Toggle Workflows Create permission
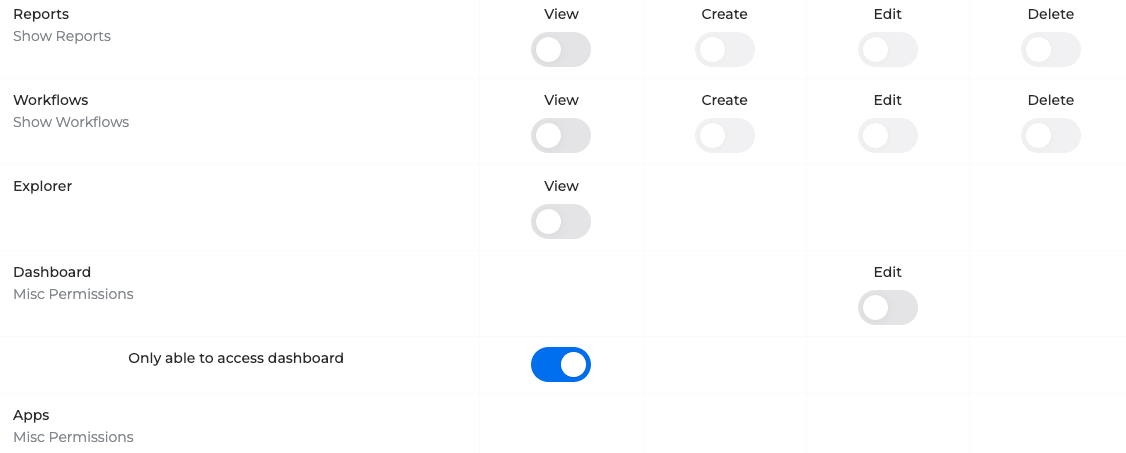Image resolution: width=1126 pixels, height=453 pixels. click(x=724, y=136)
